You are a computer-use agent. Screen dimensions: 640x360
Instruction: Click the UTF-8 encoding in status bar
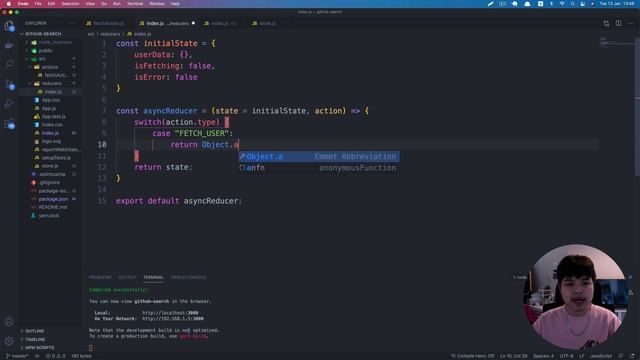566,356
